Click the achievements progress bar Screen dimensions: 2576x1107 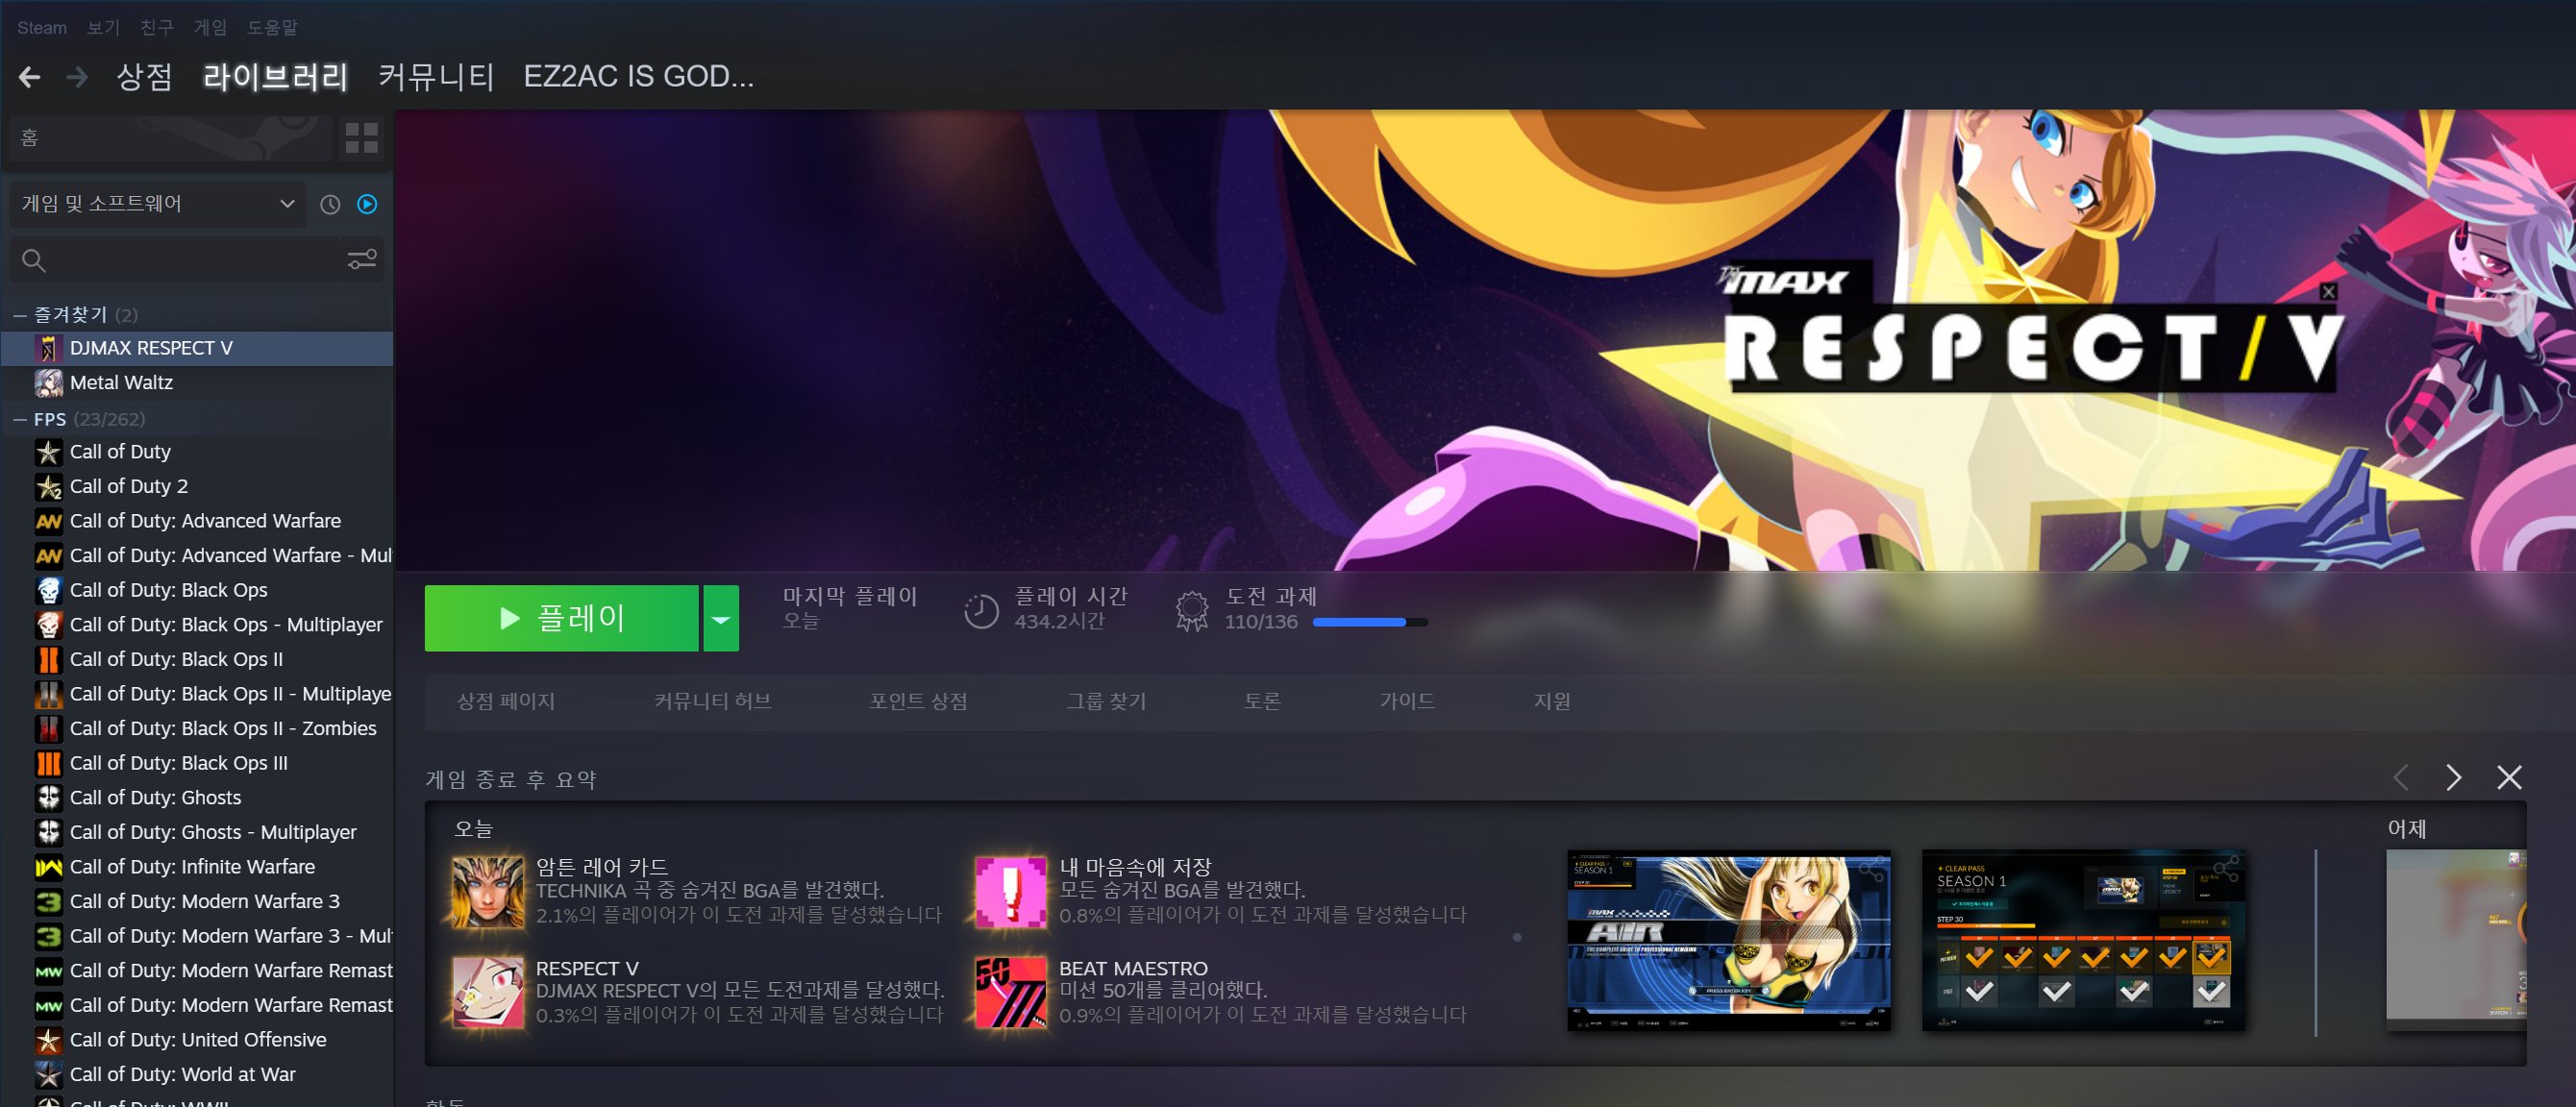pyautogui.click(x=1369, y=622)
